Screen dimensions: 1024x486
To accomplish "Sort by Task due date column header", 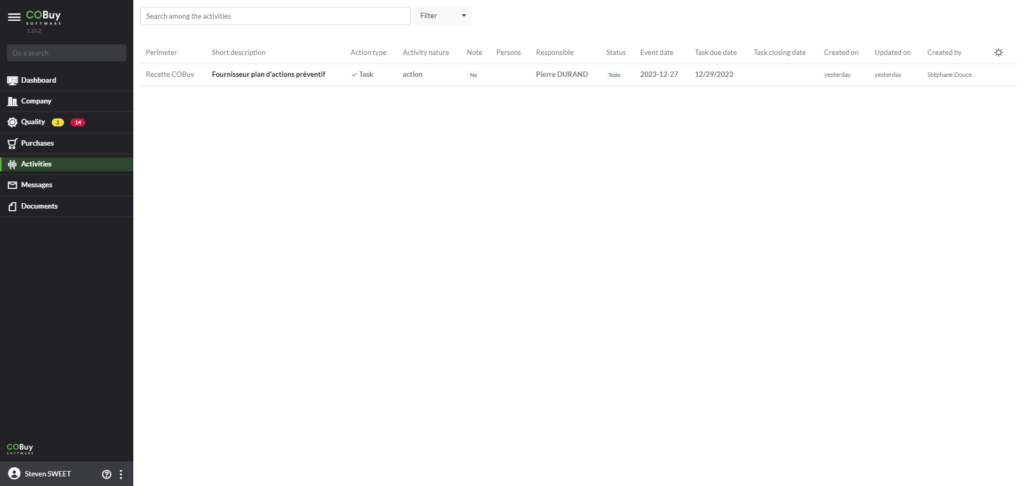I will coord(715,52).
